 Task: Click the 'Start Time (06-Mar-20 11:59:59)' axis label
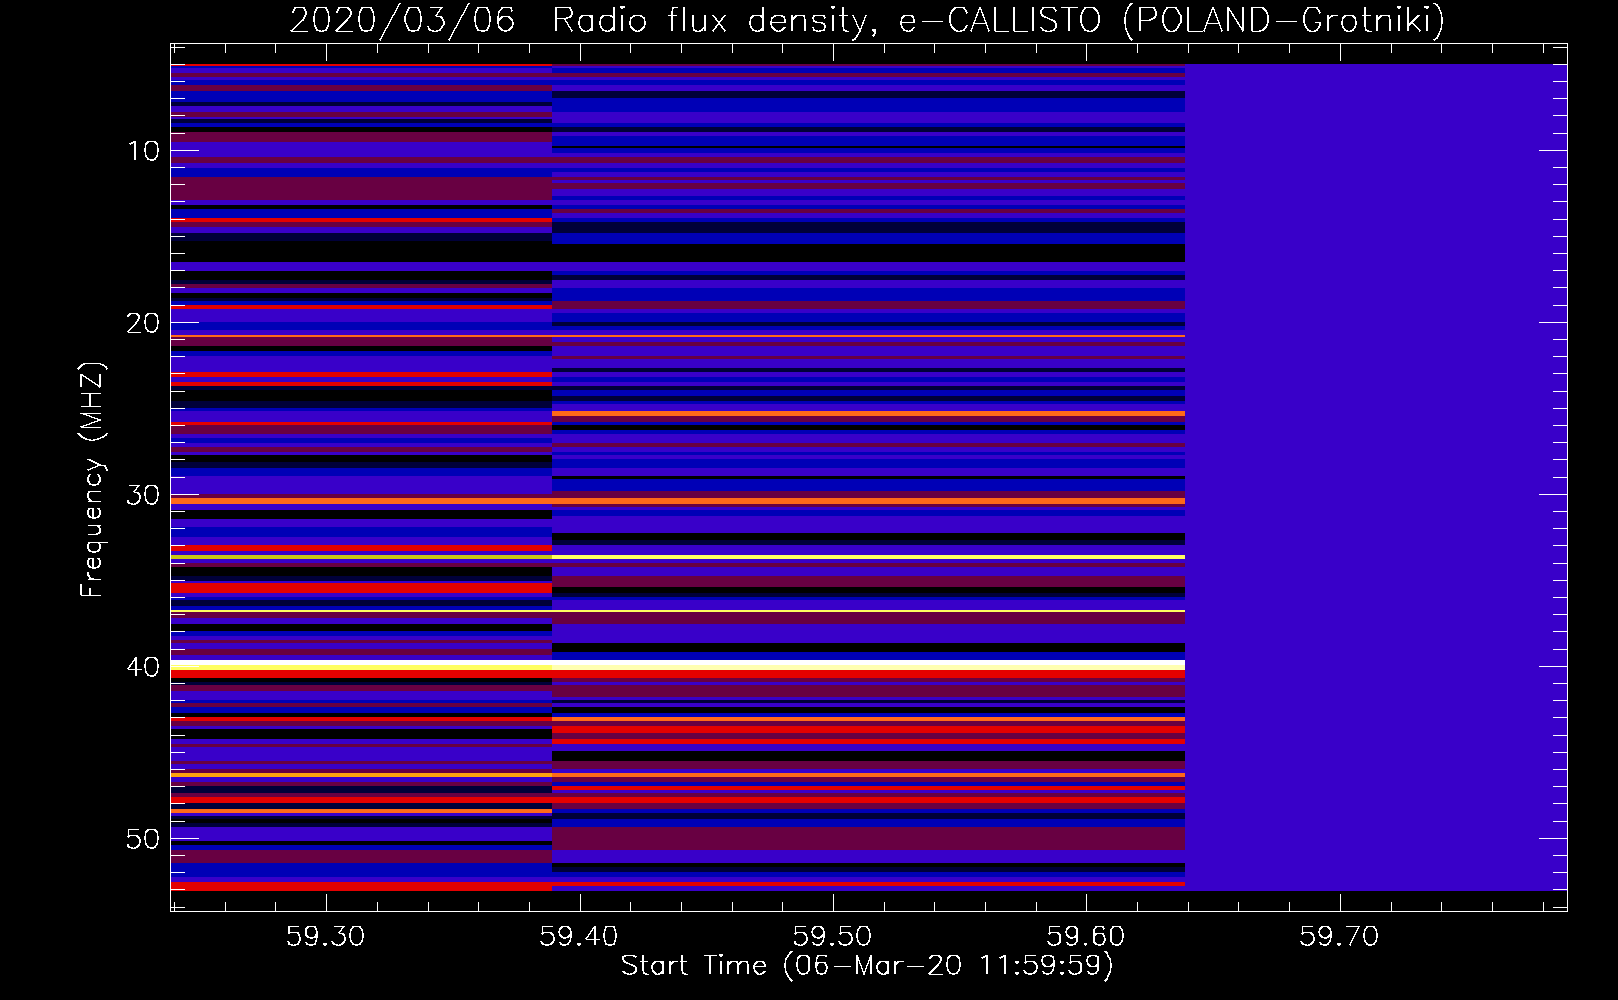(x=867, y=966)
